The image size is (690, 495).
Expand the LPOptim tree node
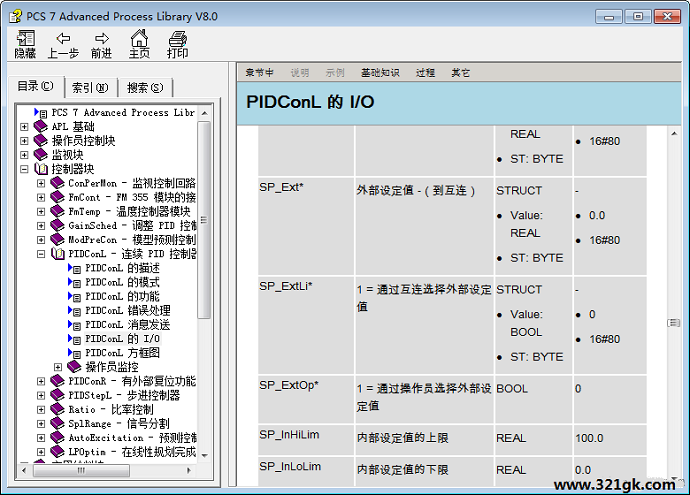tap(41, 451)
